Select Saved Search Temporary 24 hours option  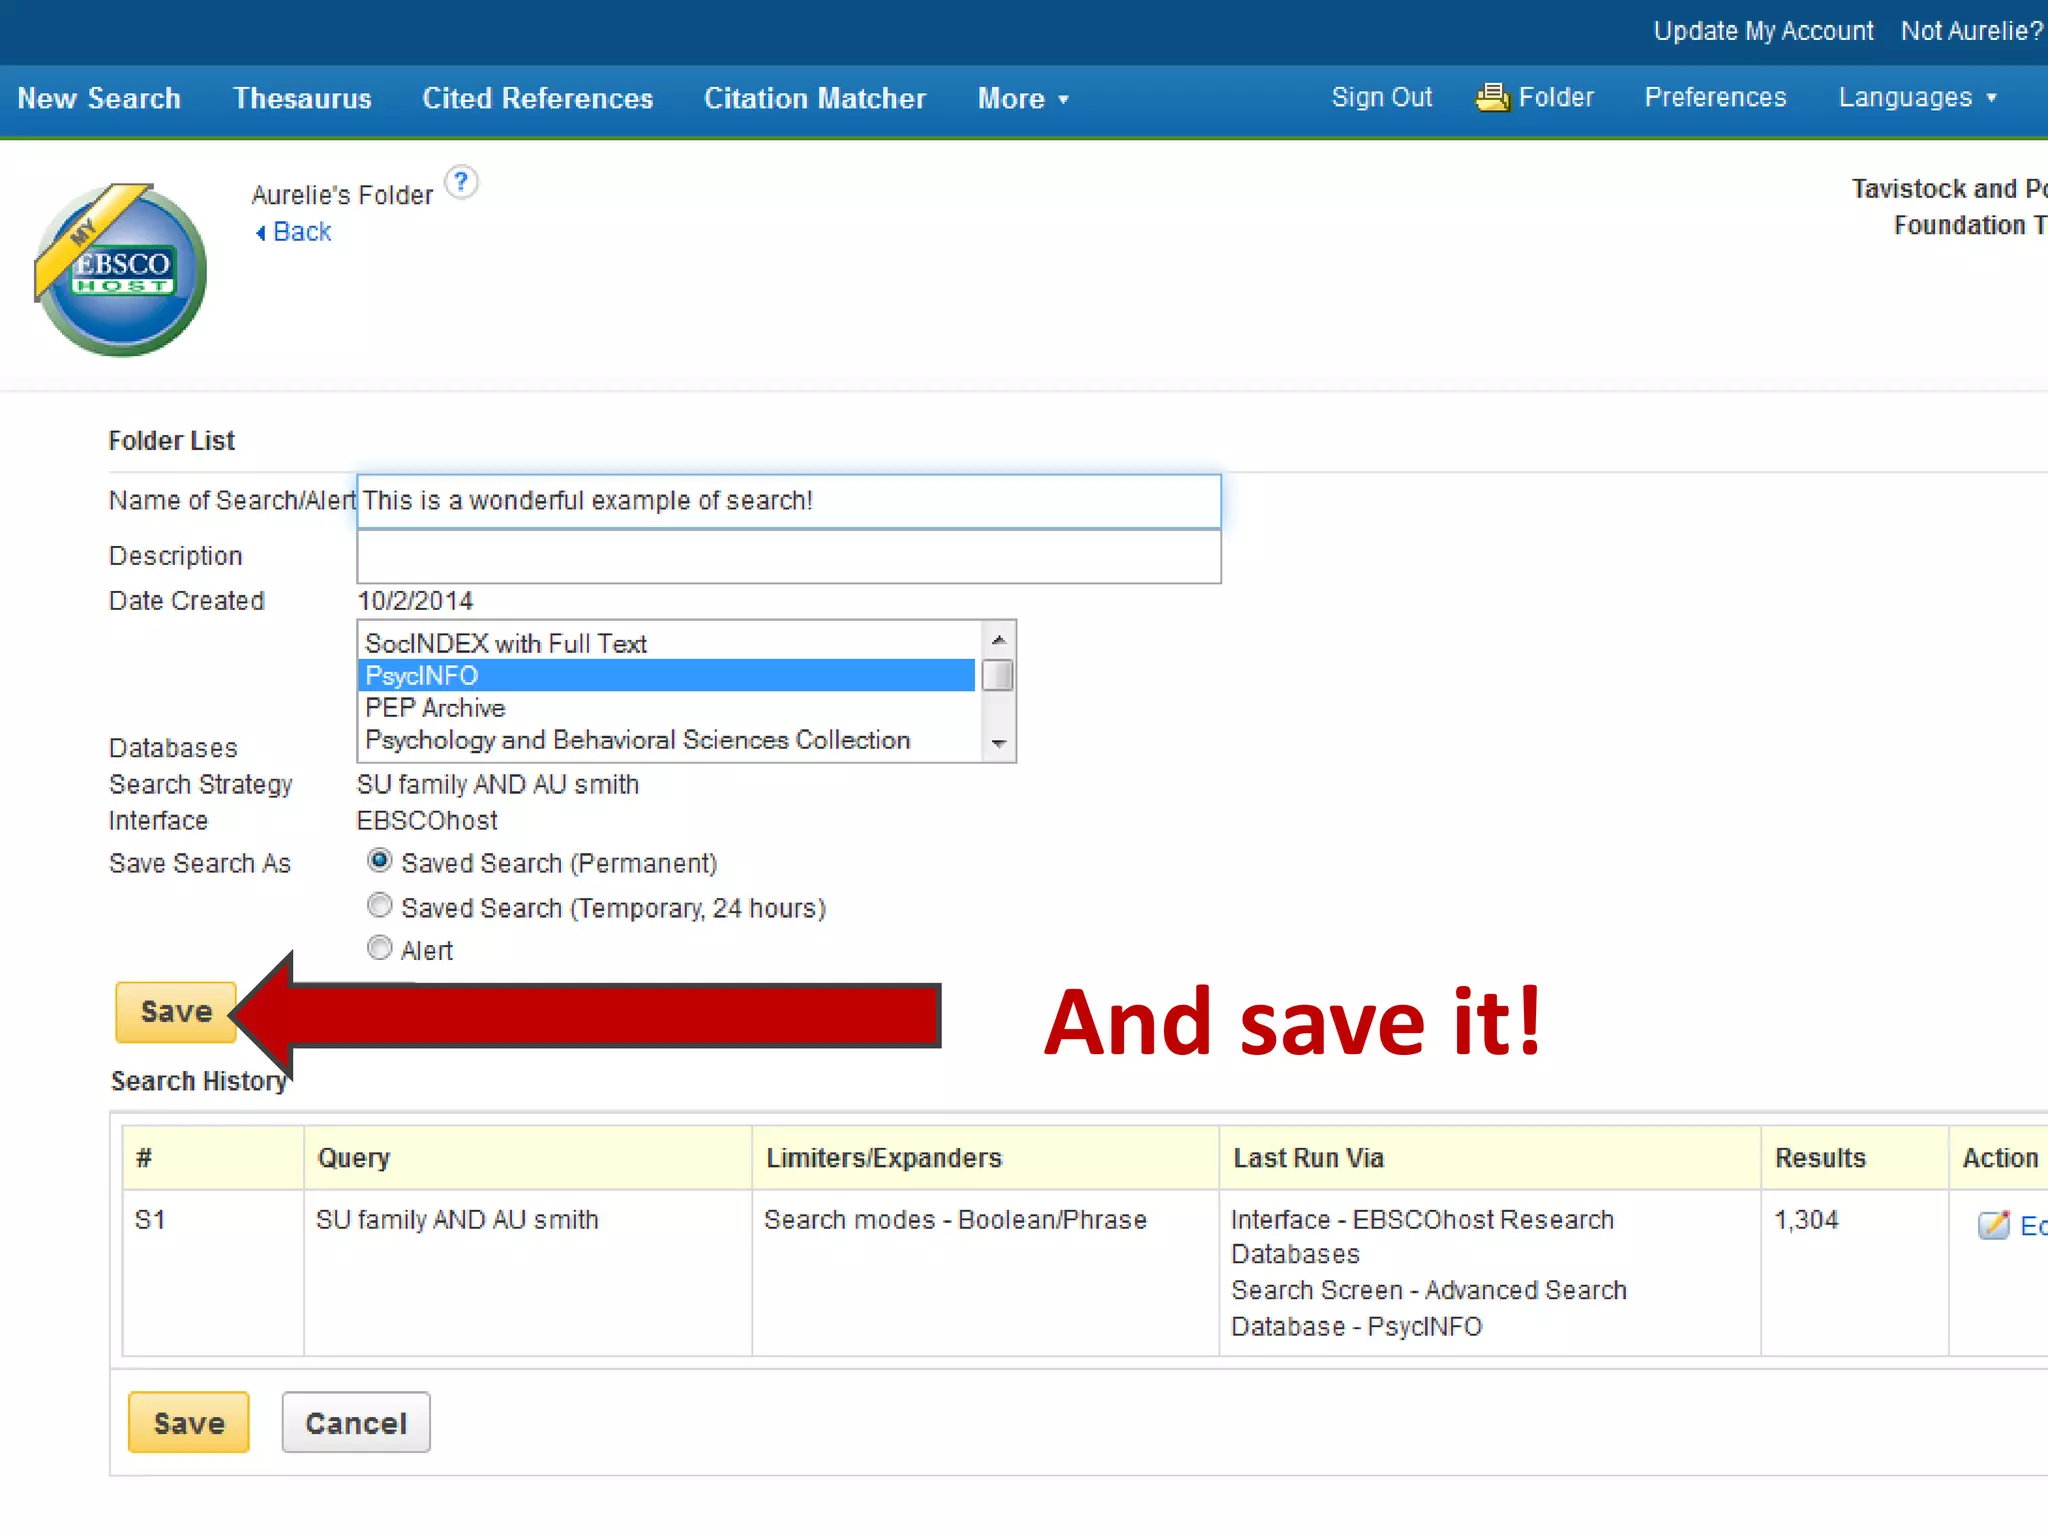pos(379,906)
